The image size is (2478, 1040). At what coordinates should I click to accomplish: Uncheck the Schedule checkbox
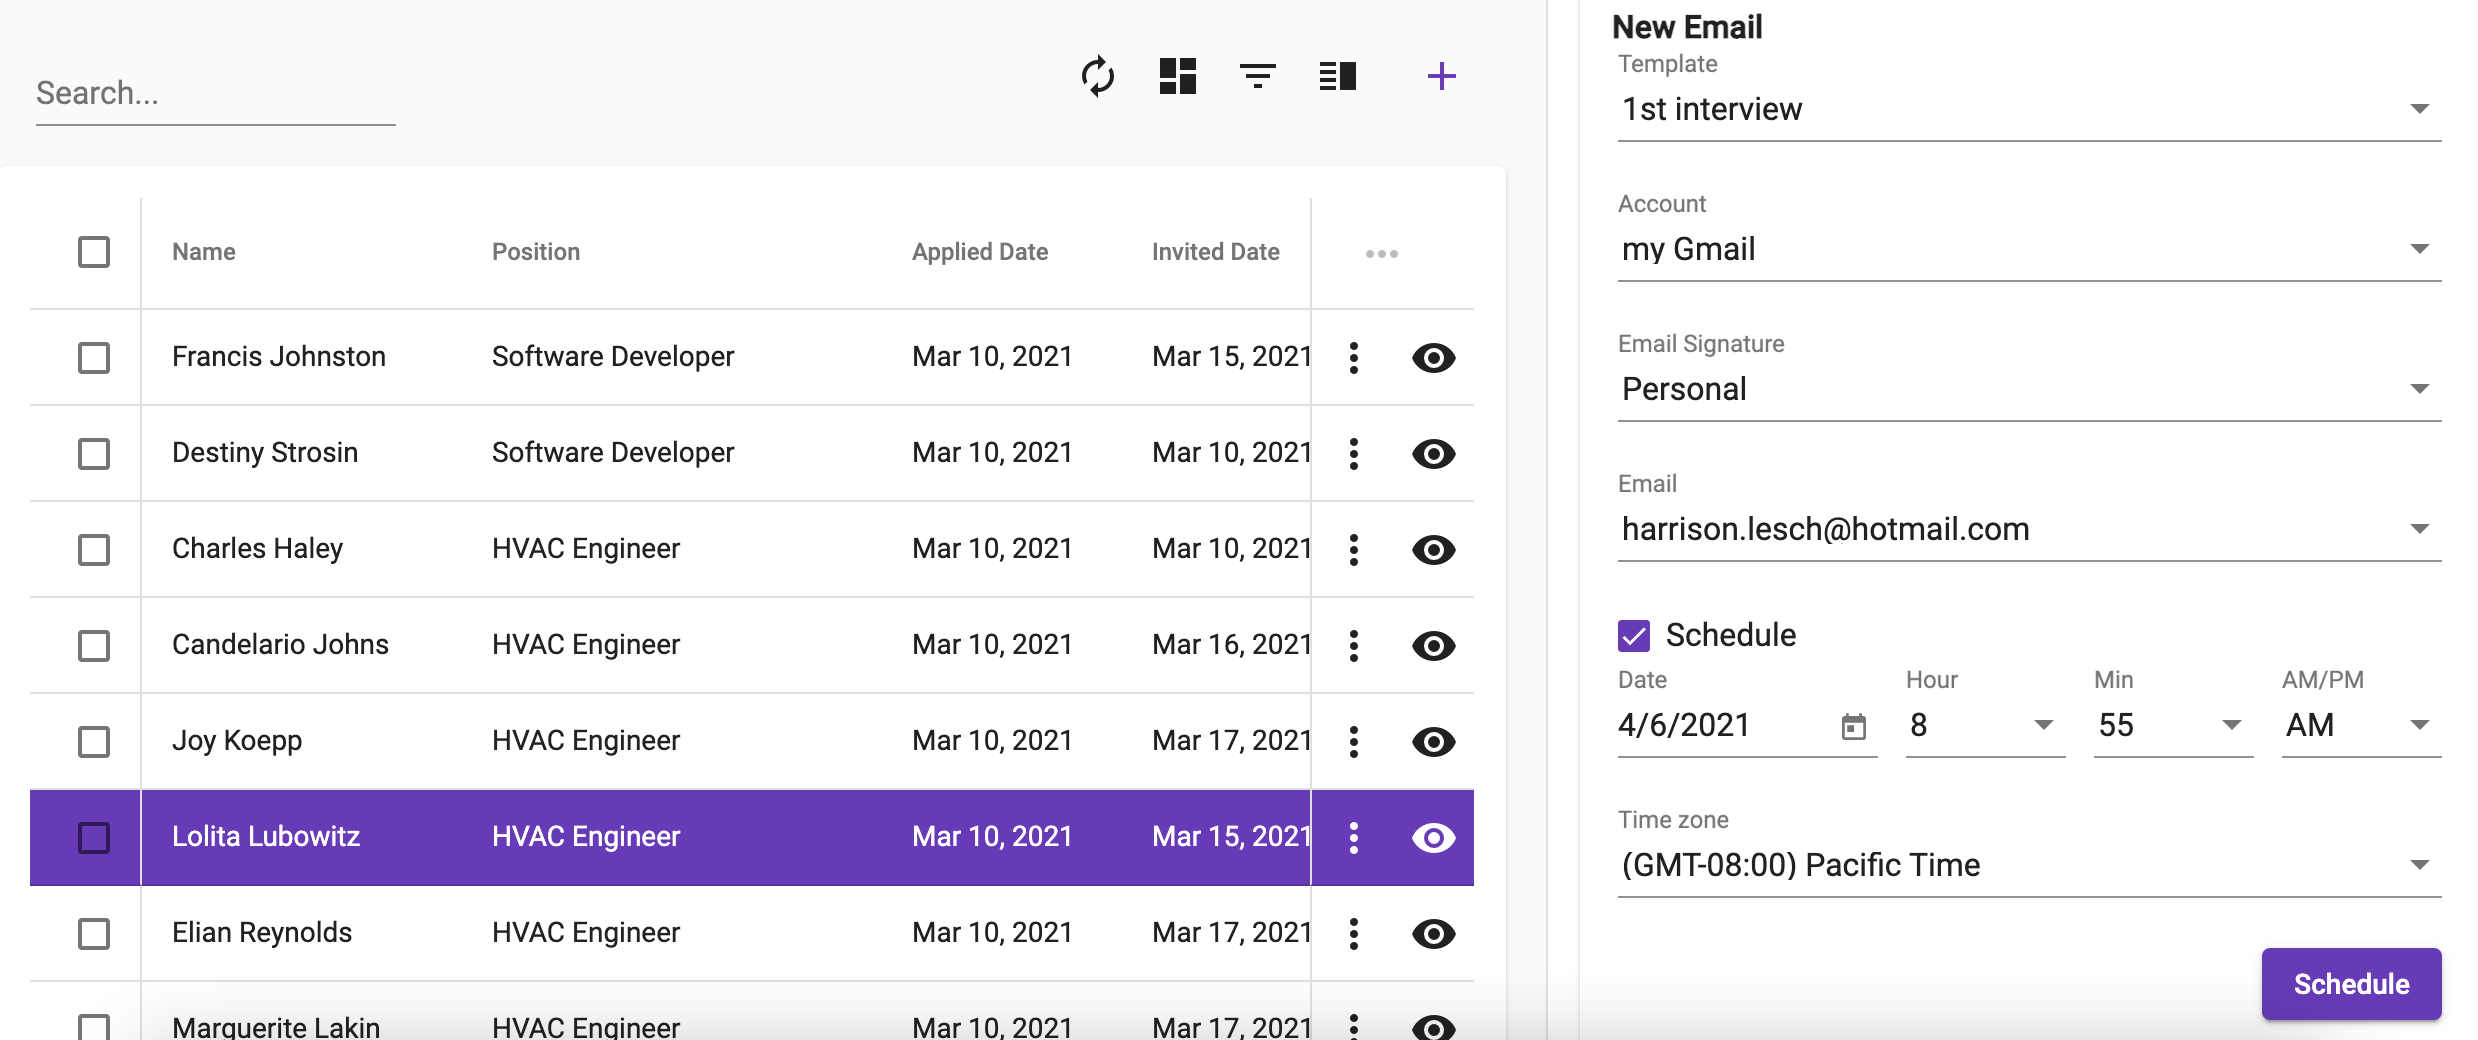coord(1634,636)
